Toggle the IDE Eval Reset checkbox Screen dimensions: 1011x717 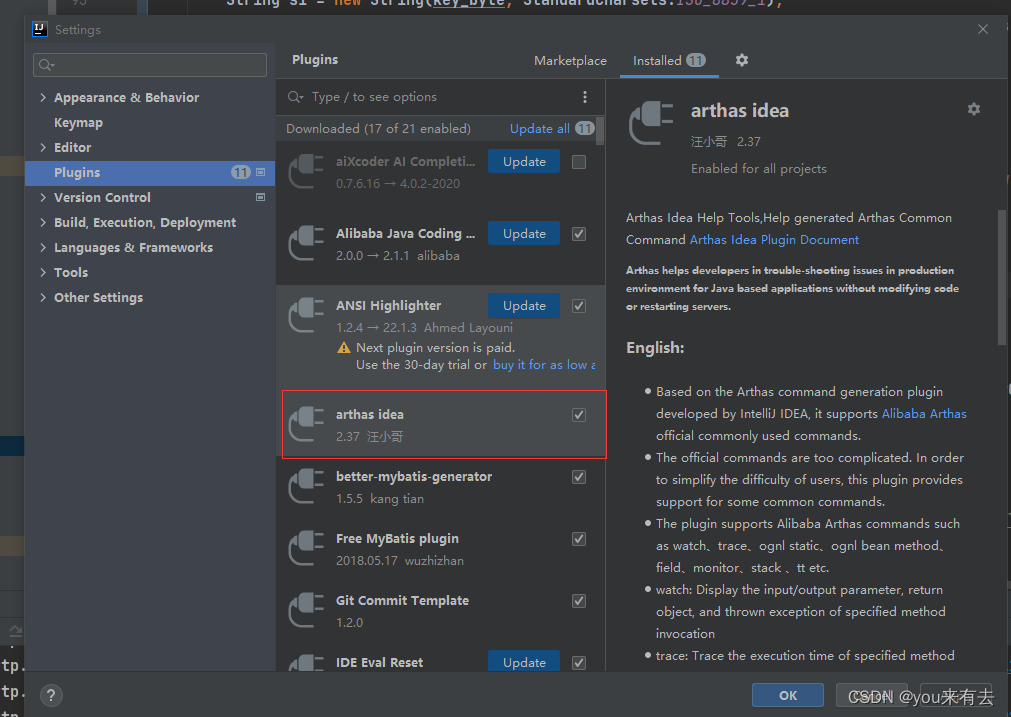tap(579, 663)
